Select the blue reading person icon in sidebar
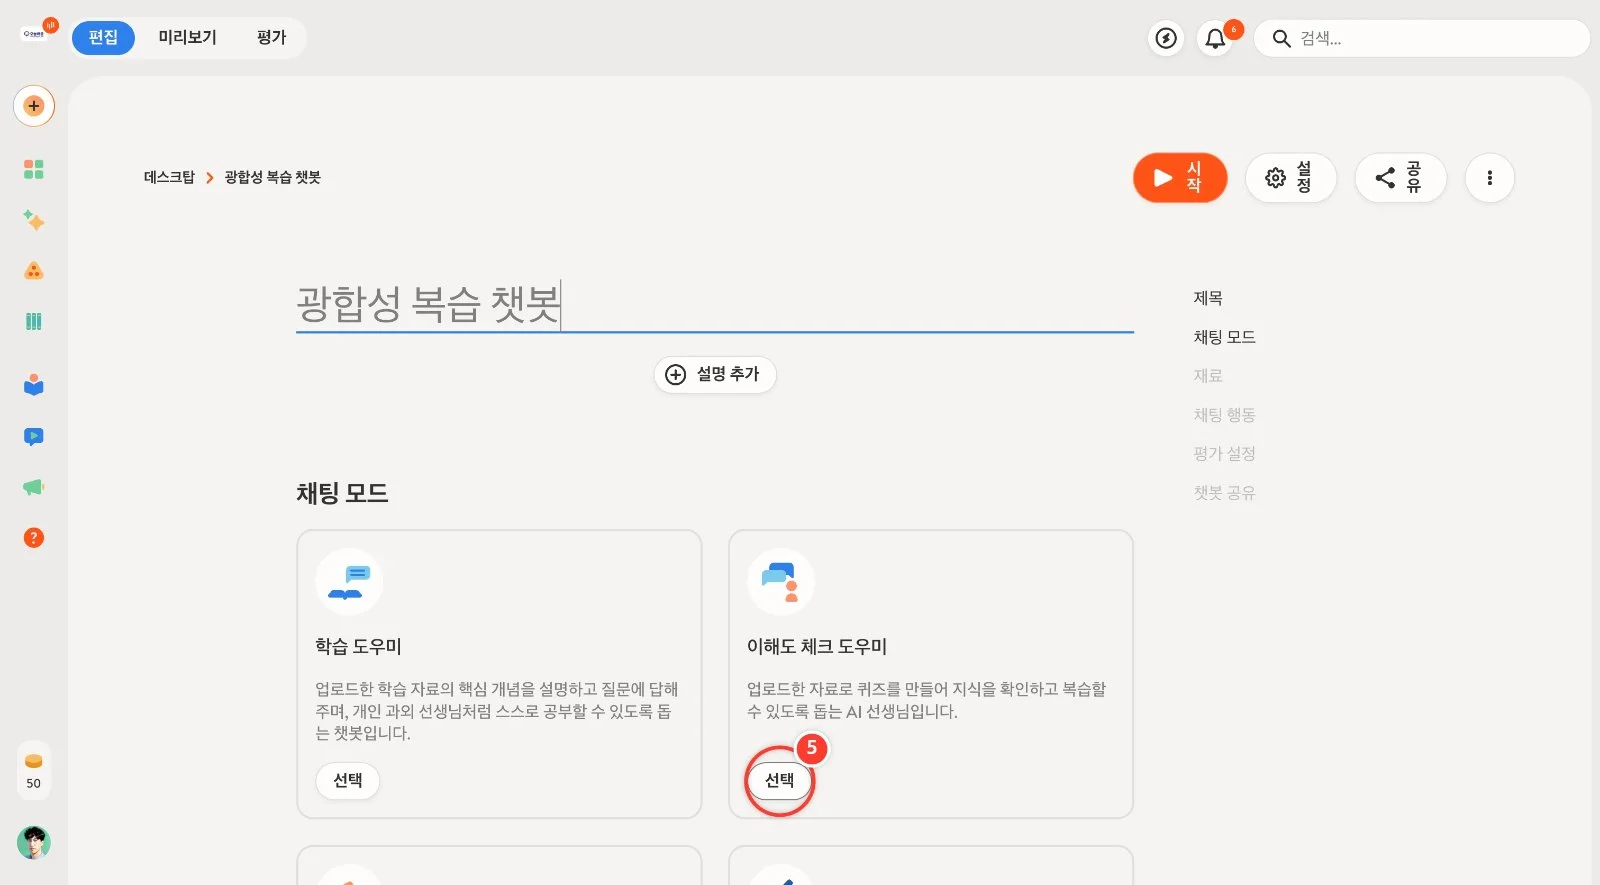1600x885 pixels. pyautogui.click(x=34, y=385)
